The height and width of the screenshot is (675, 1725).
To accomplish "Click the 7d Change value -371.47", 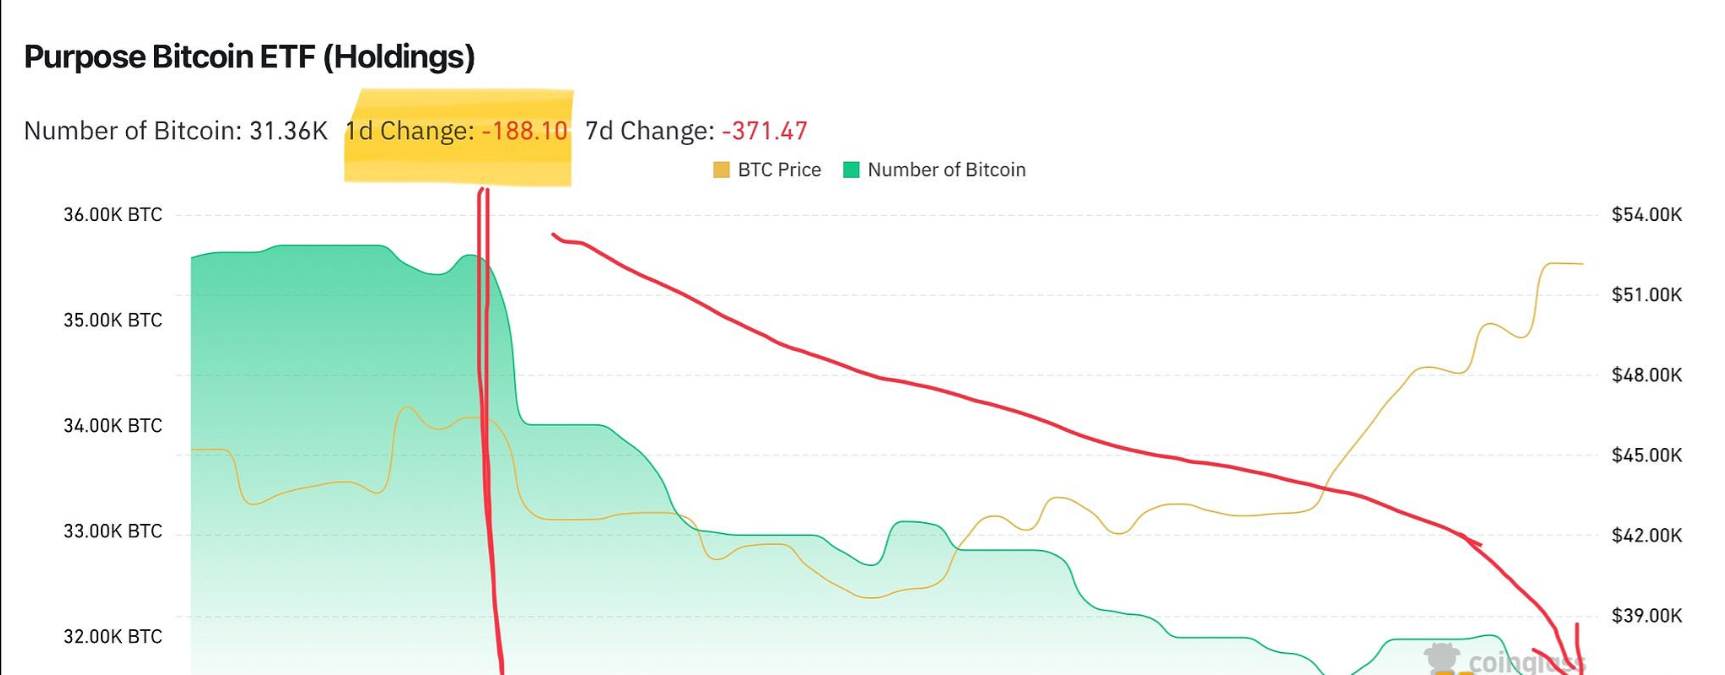I will (764, 131).
